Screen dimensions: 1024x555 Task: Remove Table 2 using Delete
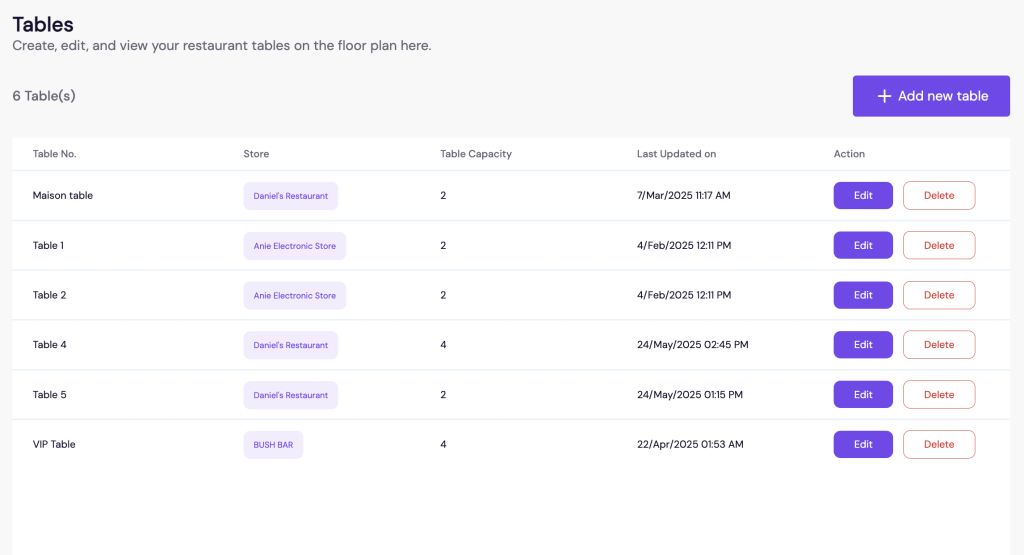[x=939, y=295]
